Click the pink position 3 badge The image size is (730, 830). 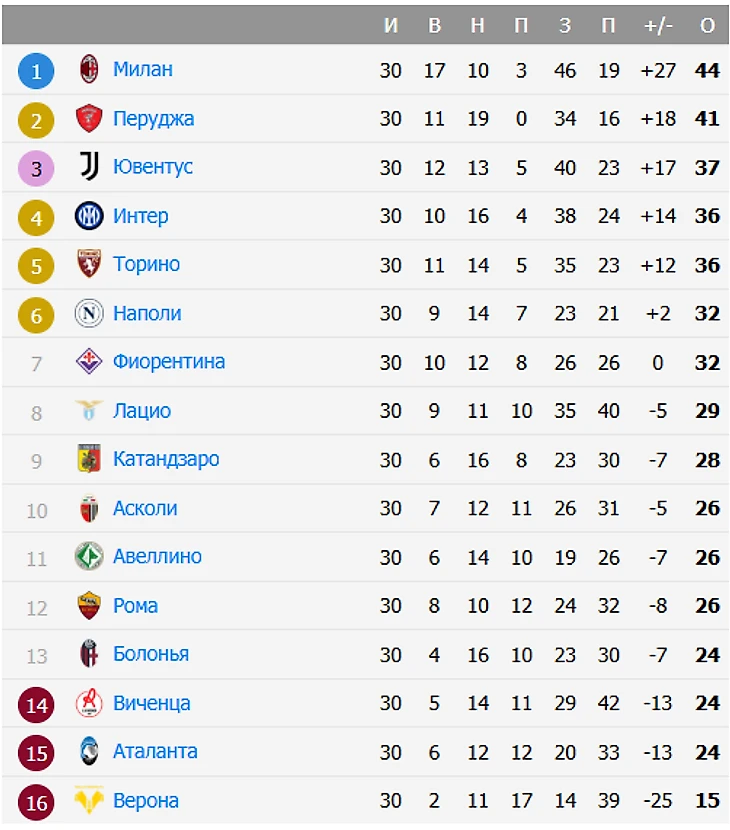tap(37, 168)
